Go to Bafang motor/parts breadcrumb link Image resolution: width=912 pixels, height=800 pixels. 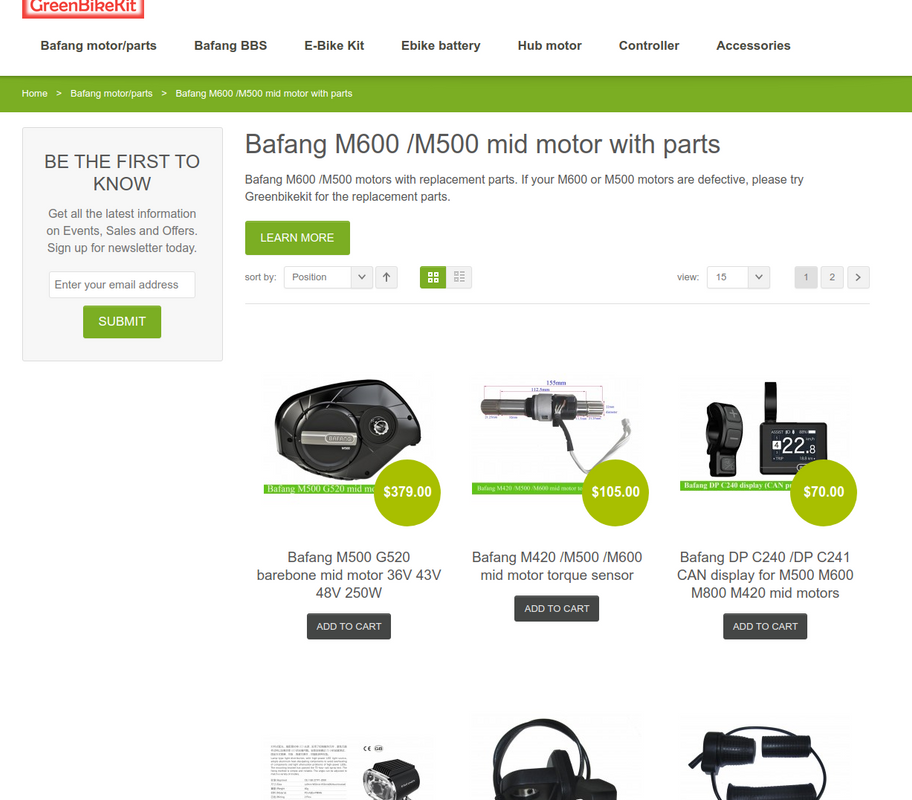(x=111, y=94)
